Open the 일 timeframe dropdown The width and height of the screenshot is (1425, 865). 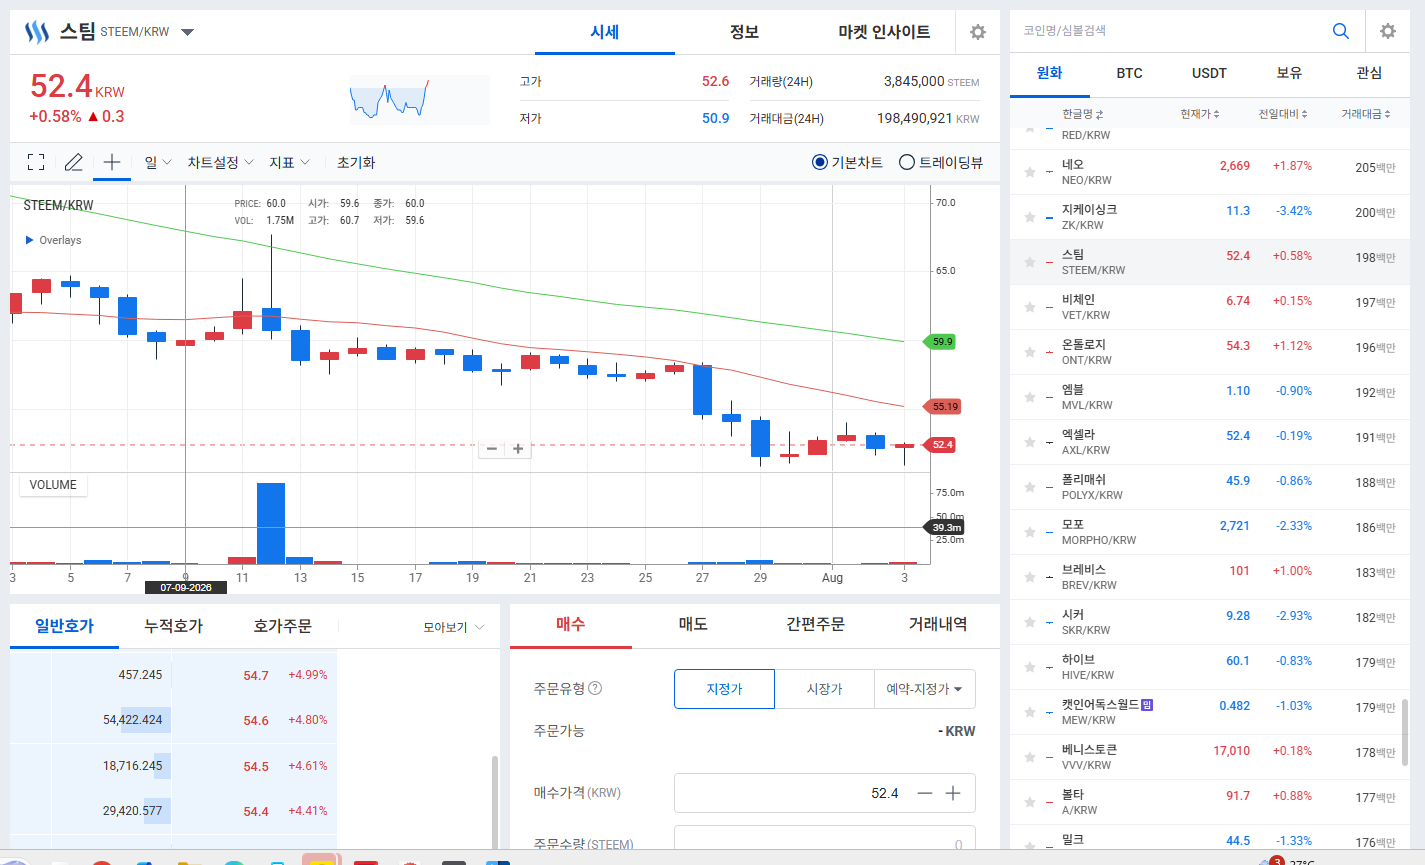pos(158,162)
